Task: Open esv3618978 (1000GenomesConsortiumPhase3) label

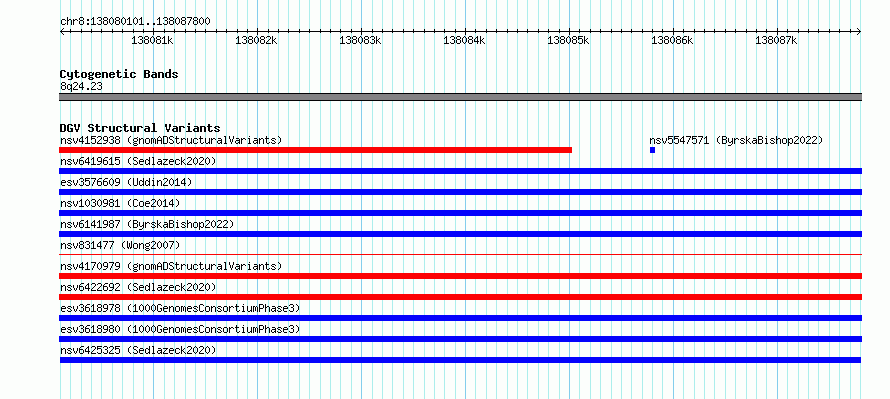Action: point(180,308)
